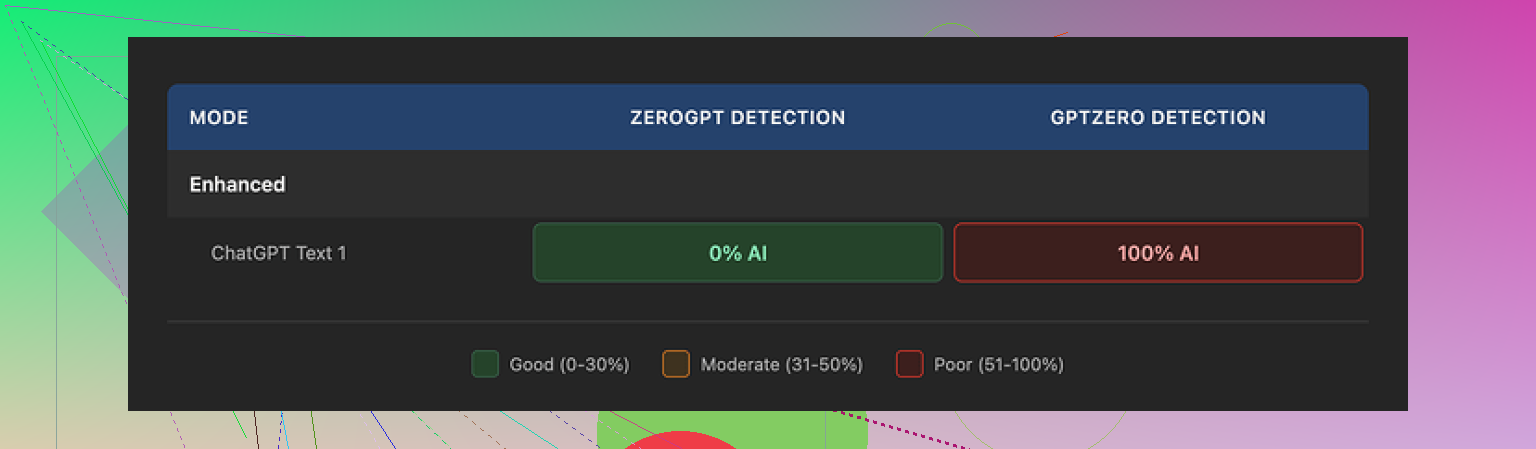Click the Moderate (31-50%) legend text

pos(781,365)
